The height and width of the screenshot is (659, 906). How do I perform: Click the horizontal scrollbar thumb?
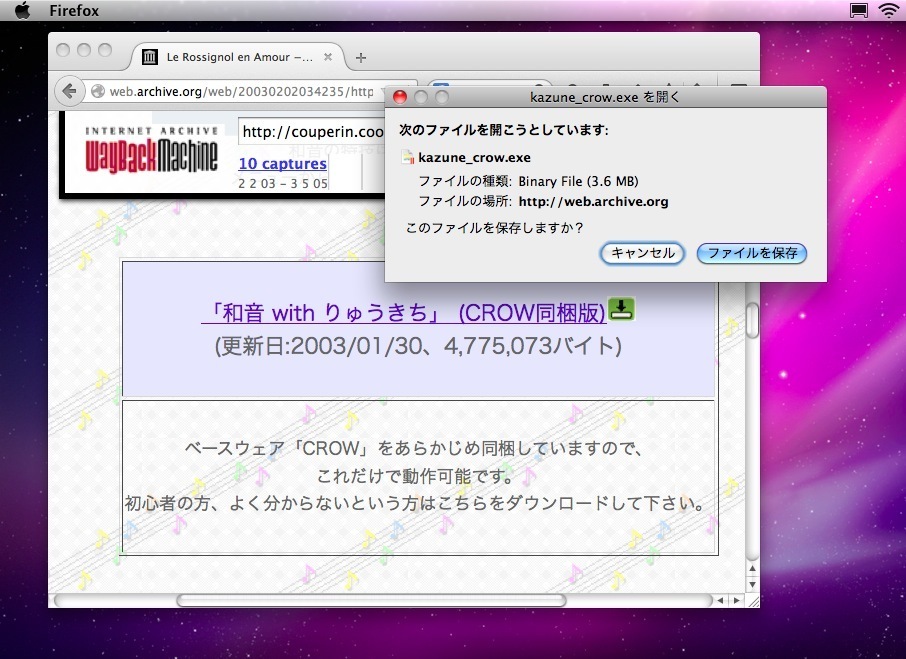370,600
